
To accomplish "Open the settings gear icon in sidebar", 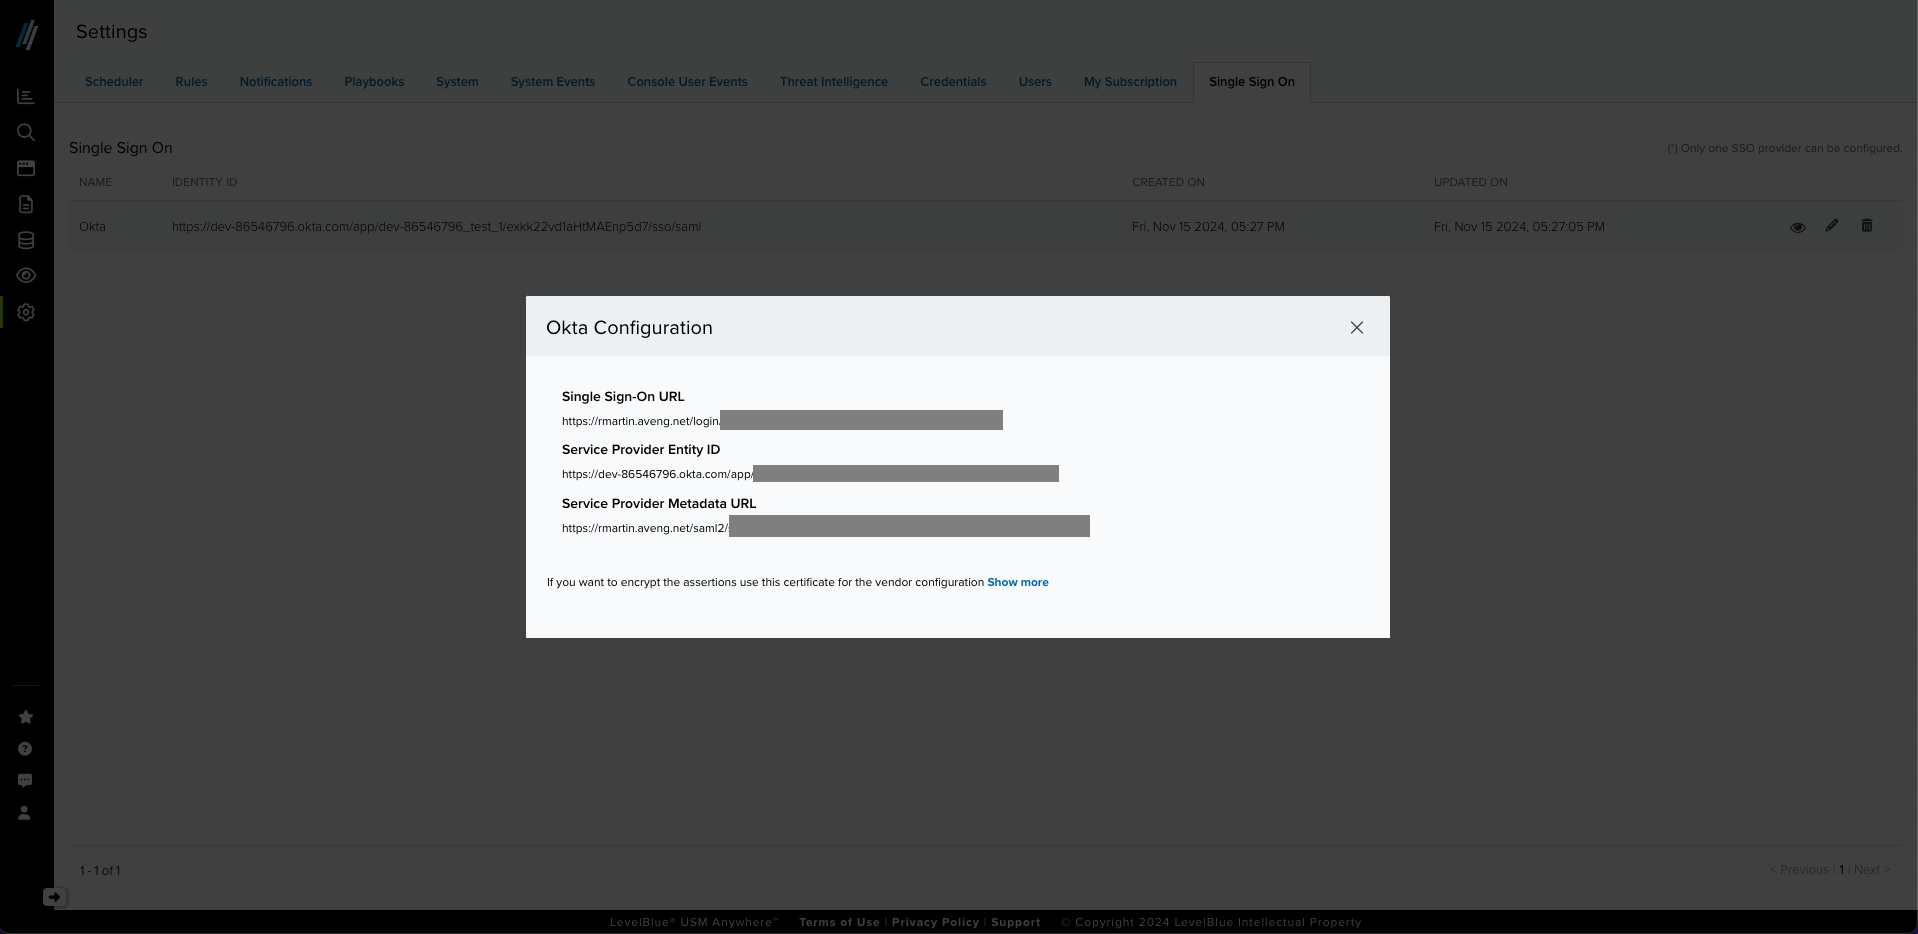I will click(x=26, y=312).
